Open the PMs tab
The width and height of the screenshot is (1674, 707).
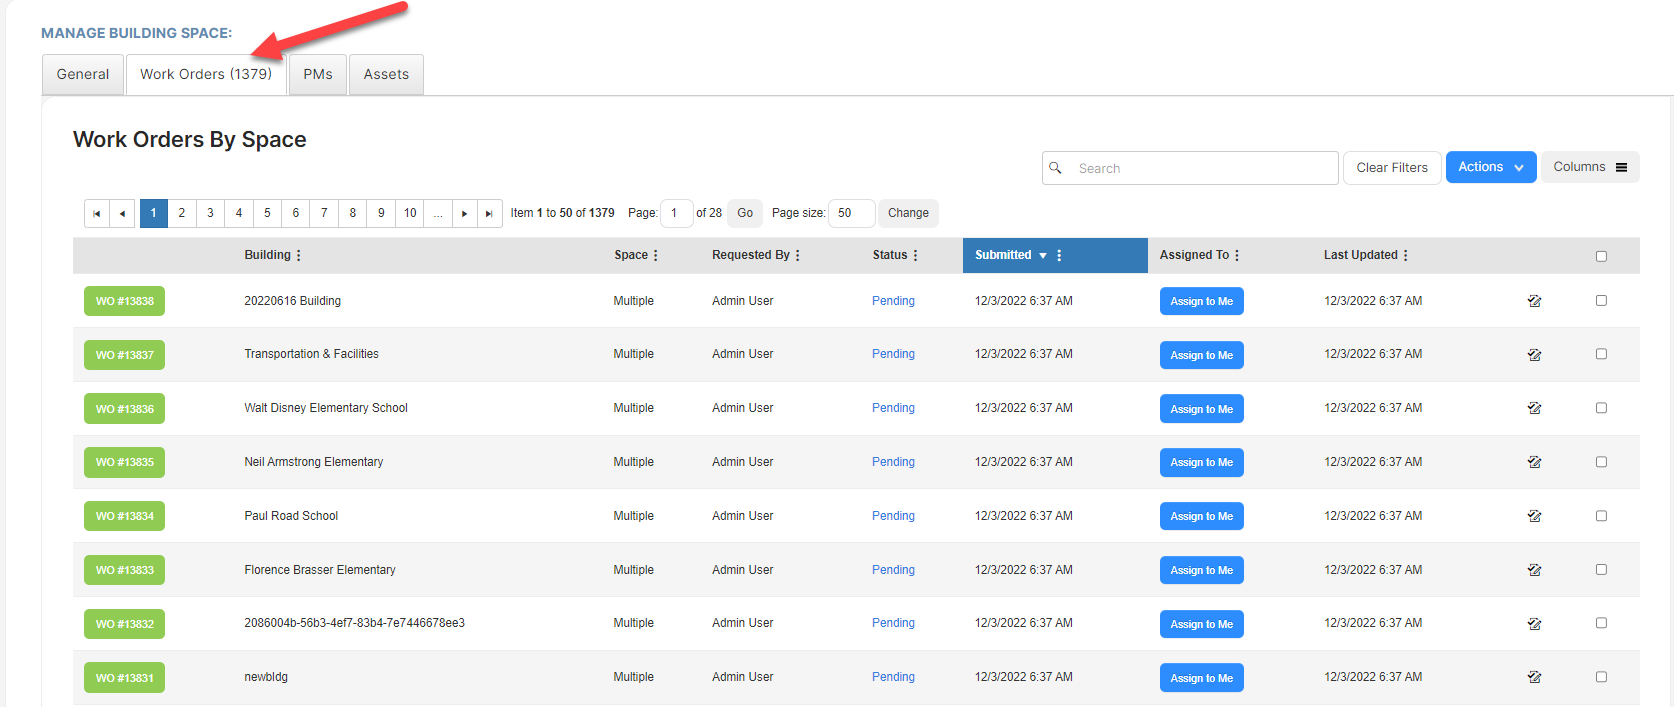(x=318, y=74)
